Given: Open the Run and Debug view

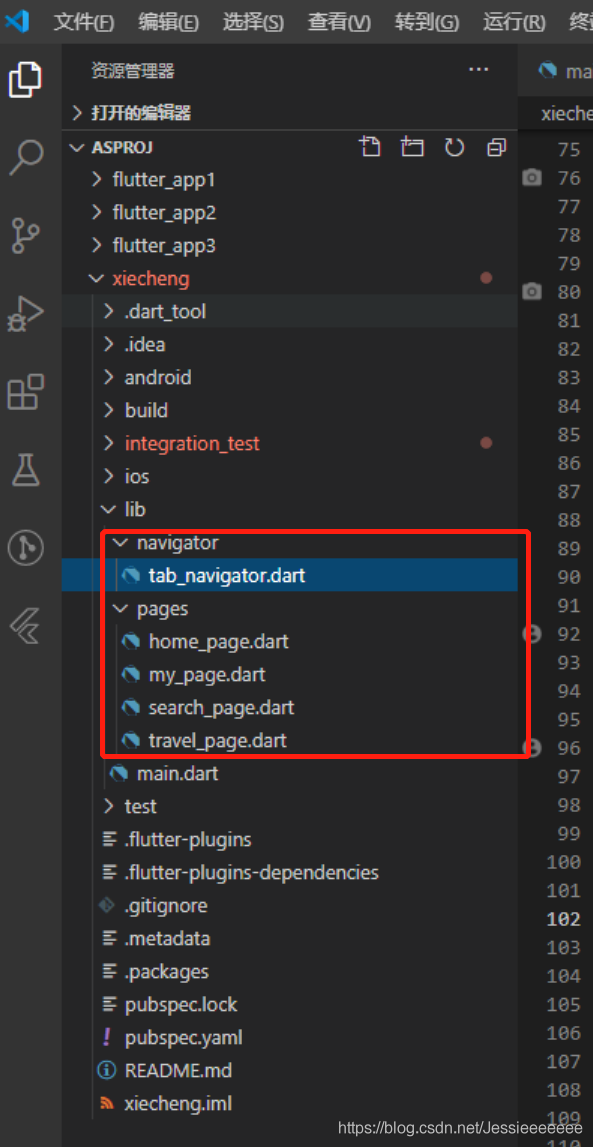Looking at the screenshot, I should [x=26, y=314].
